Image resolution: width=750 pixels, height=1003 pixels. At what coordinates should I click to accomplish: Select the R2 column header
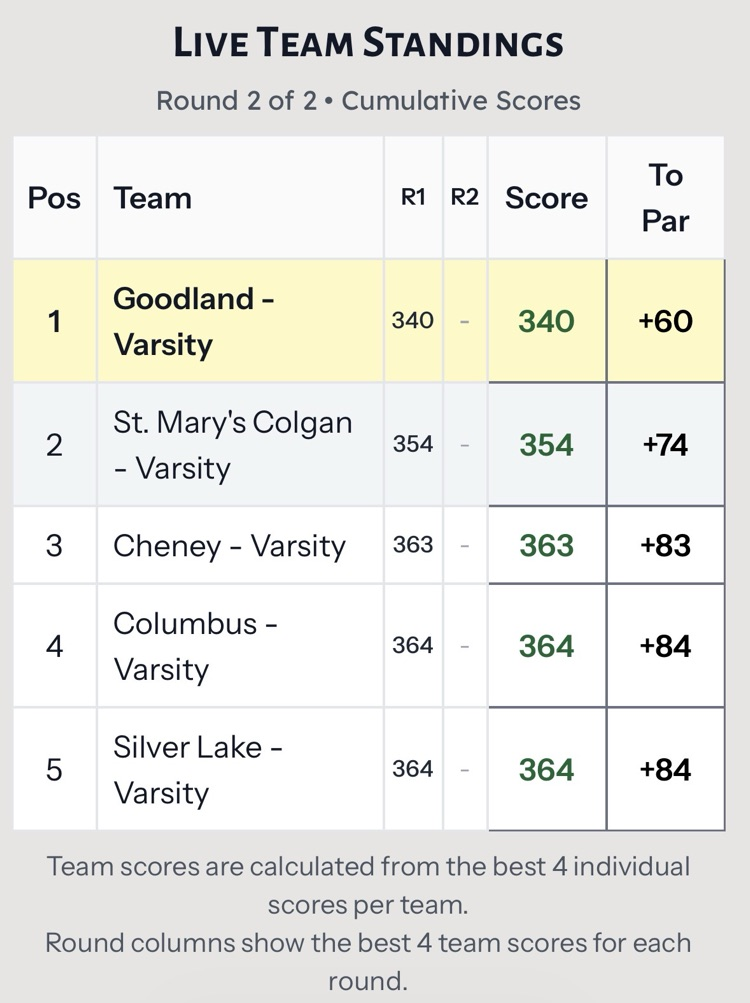tap(465, 198)
